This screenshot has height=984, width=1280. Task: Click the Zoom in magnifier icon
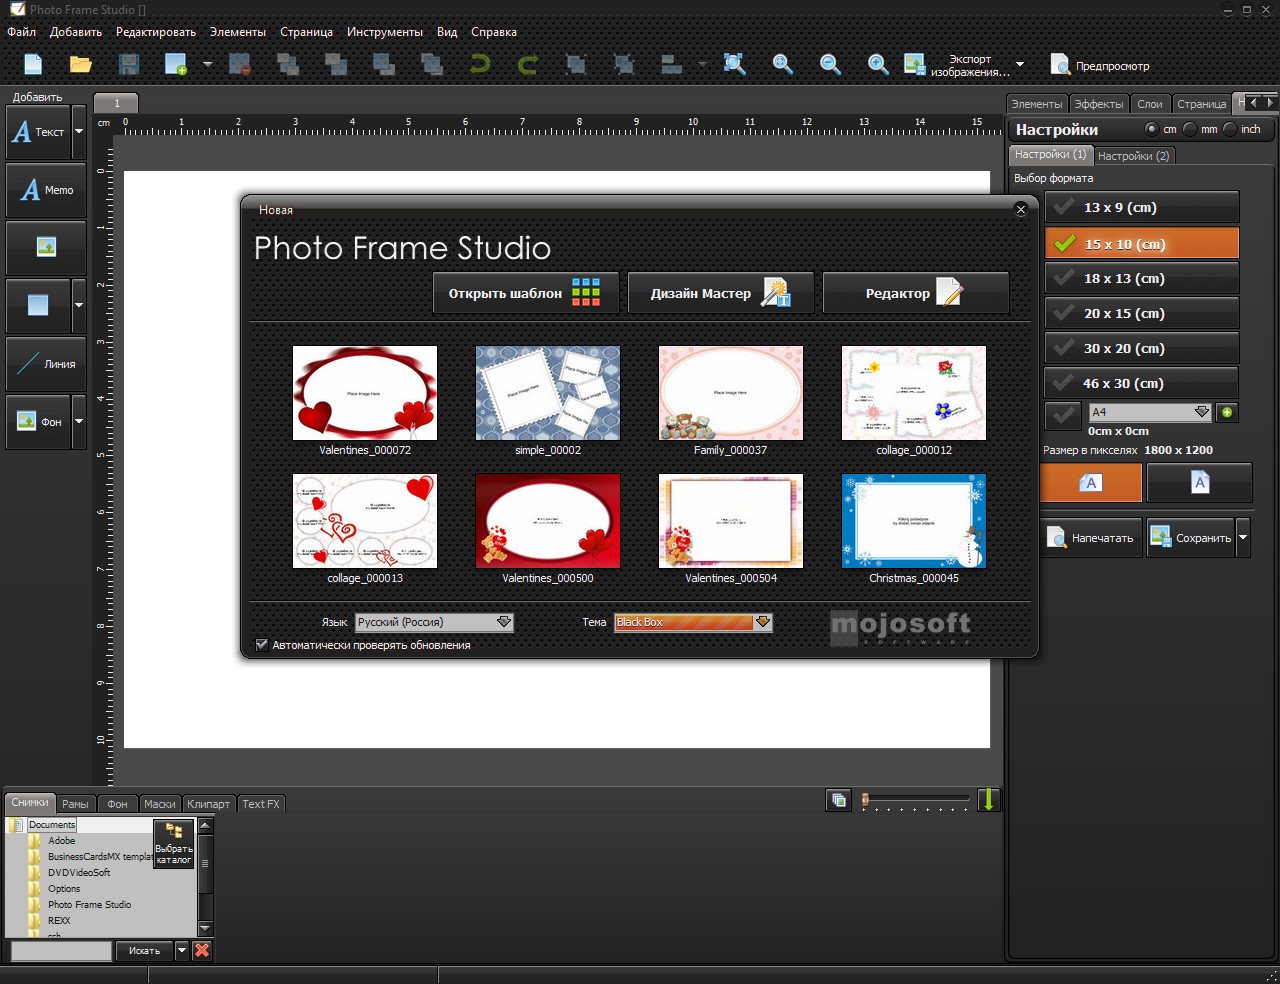pyautogui.click(x=878, y=64)
